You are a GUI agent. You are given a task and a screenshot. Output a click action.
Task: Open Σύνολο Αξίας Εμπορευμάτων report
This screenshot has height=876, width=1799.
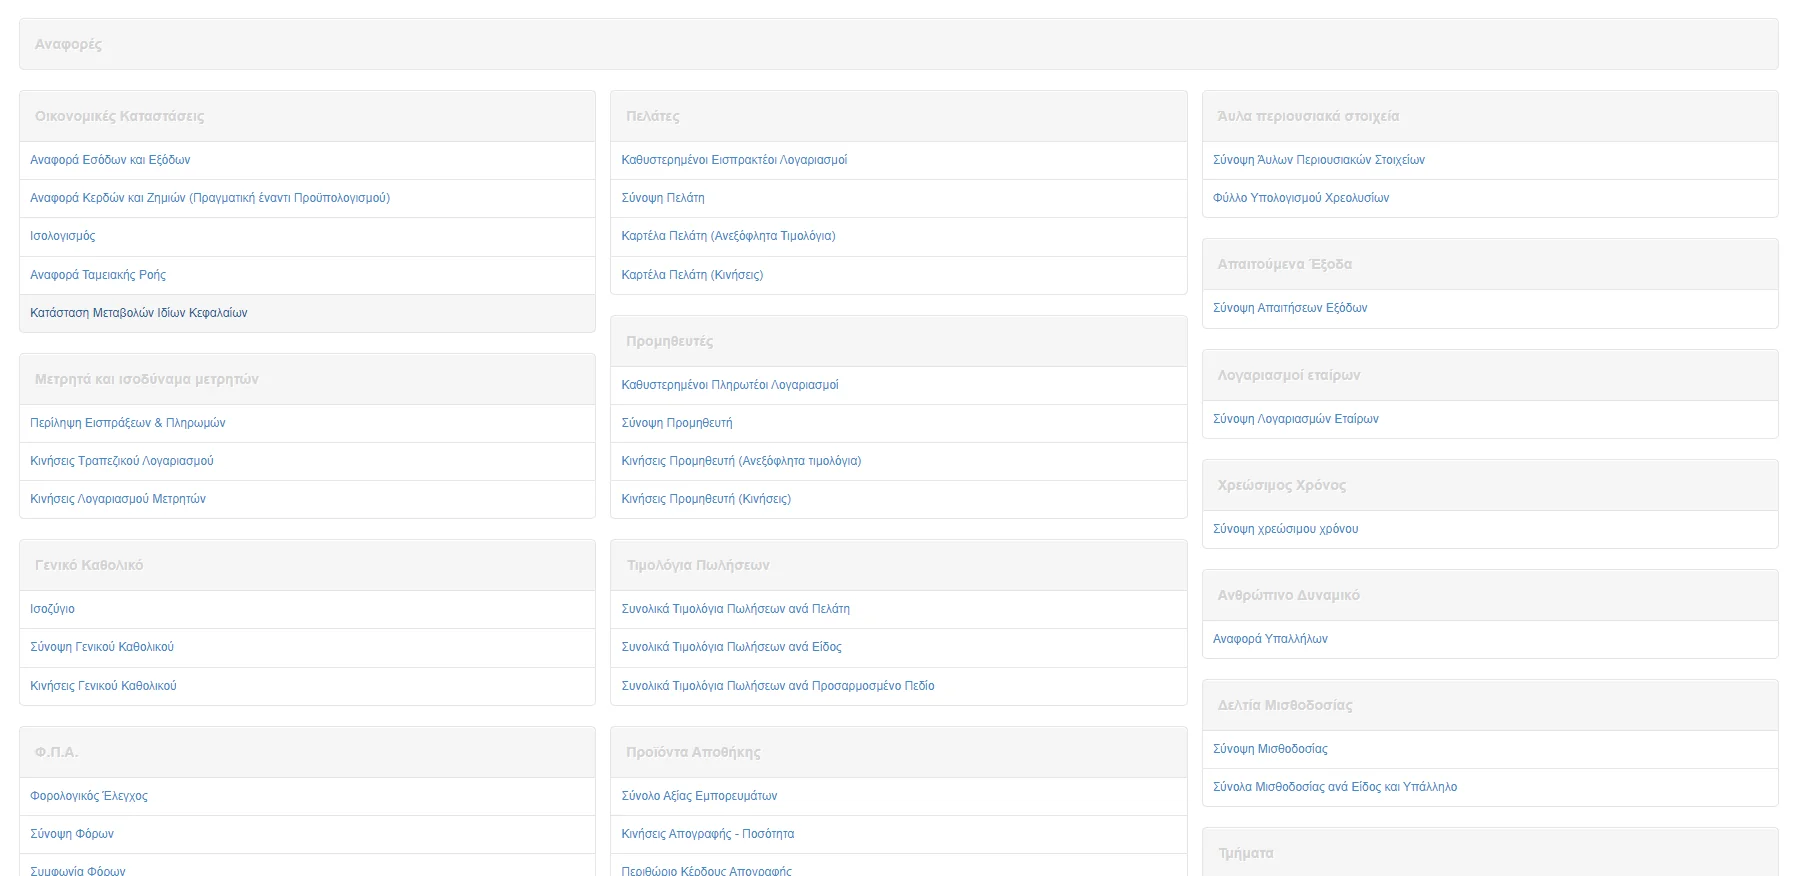[x=699, y=796]
